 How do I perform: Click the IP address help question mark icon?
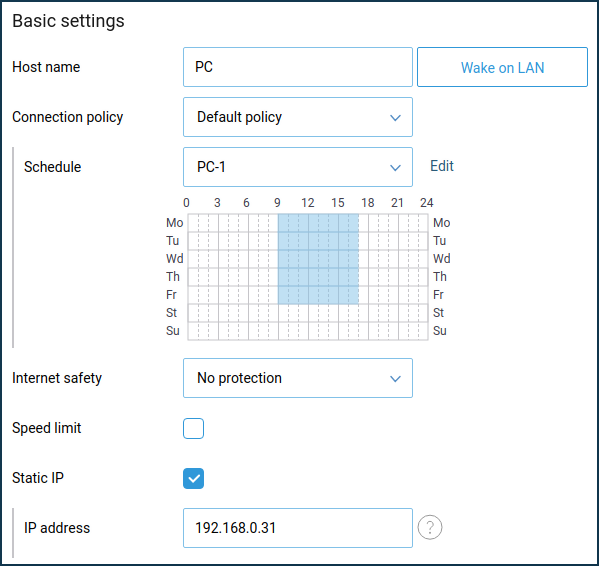(430, 527)
